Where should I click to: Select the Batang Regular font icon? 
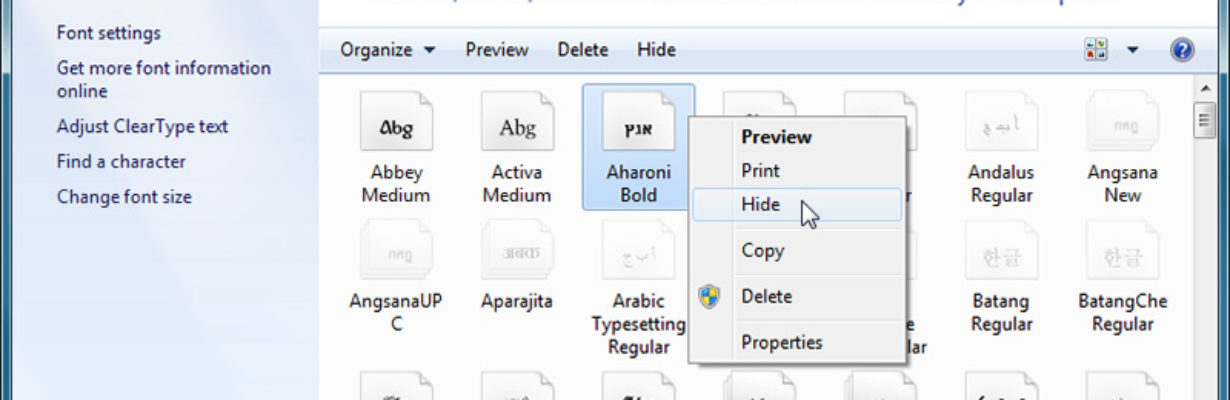tap(1002, 252)
